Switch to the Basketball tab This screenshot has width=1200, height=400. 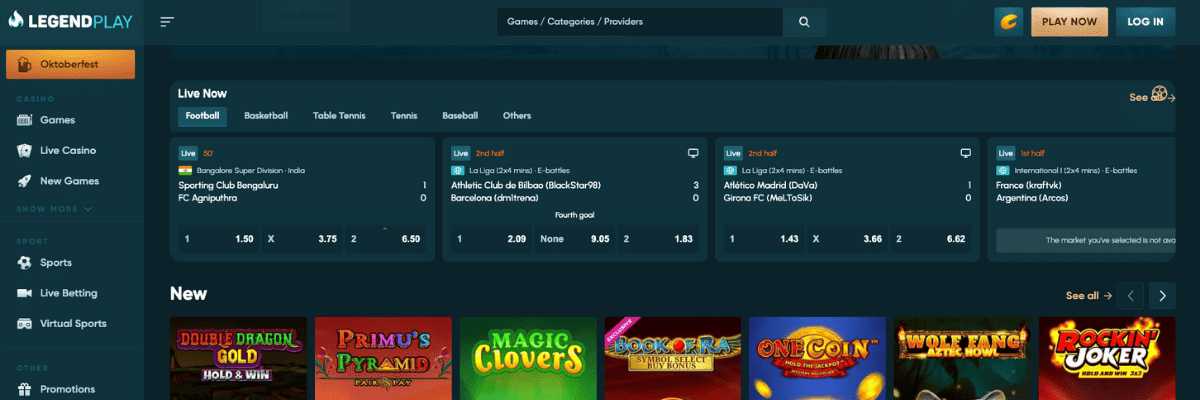pos(266,116)
